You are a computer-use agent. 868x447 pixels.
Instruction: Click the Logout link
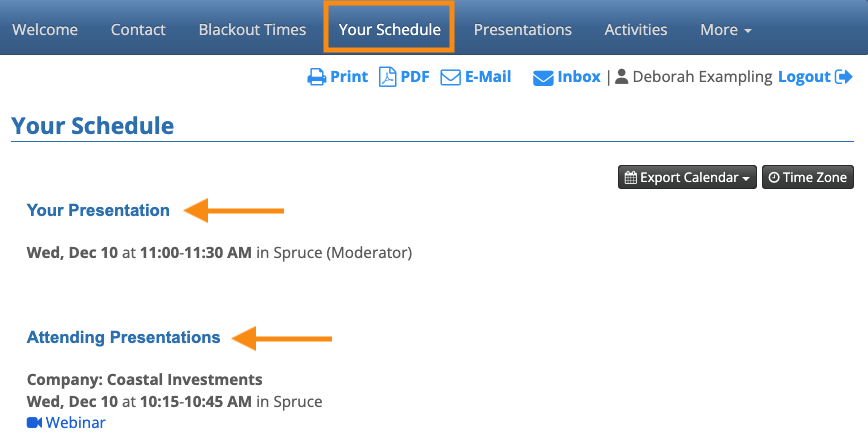tap(804, 77)
